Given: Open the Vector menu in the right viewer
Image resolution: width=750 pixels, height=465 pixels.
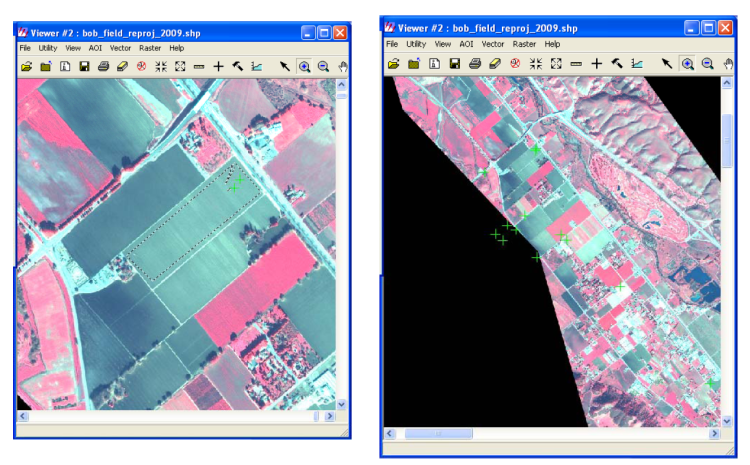Looking at the screenshot, I should (493, 44).
